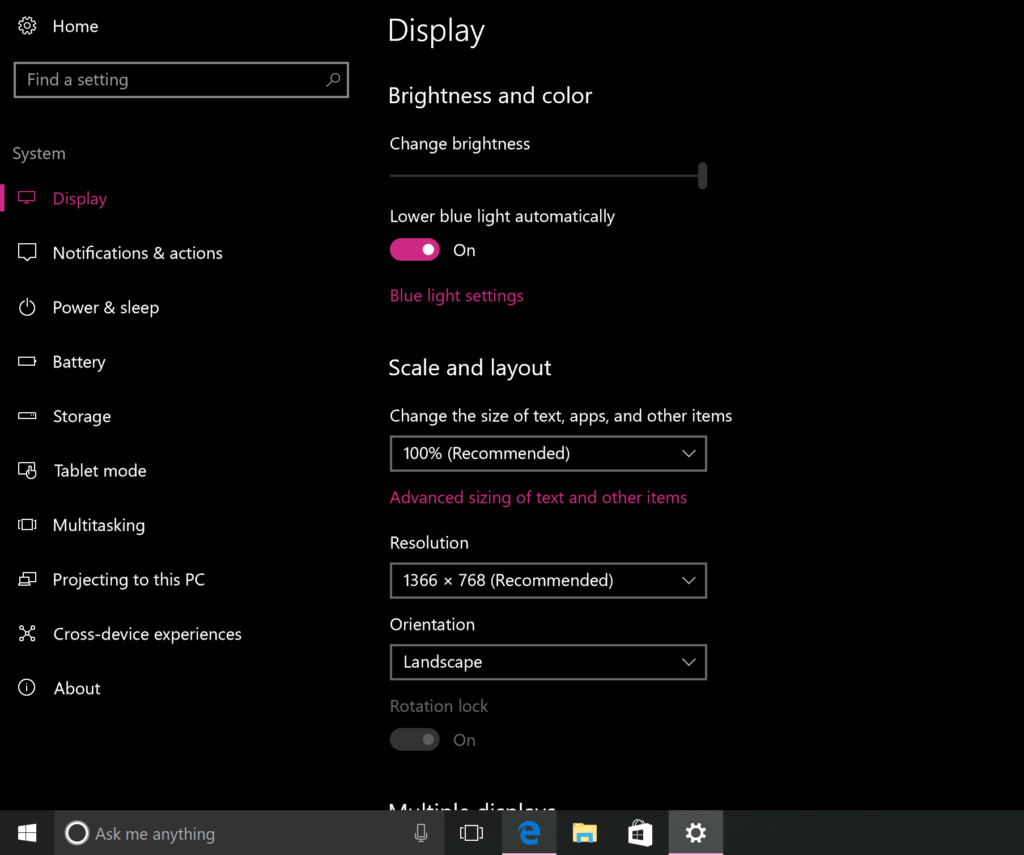Select Display in the System menu

click(80, 199)
